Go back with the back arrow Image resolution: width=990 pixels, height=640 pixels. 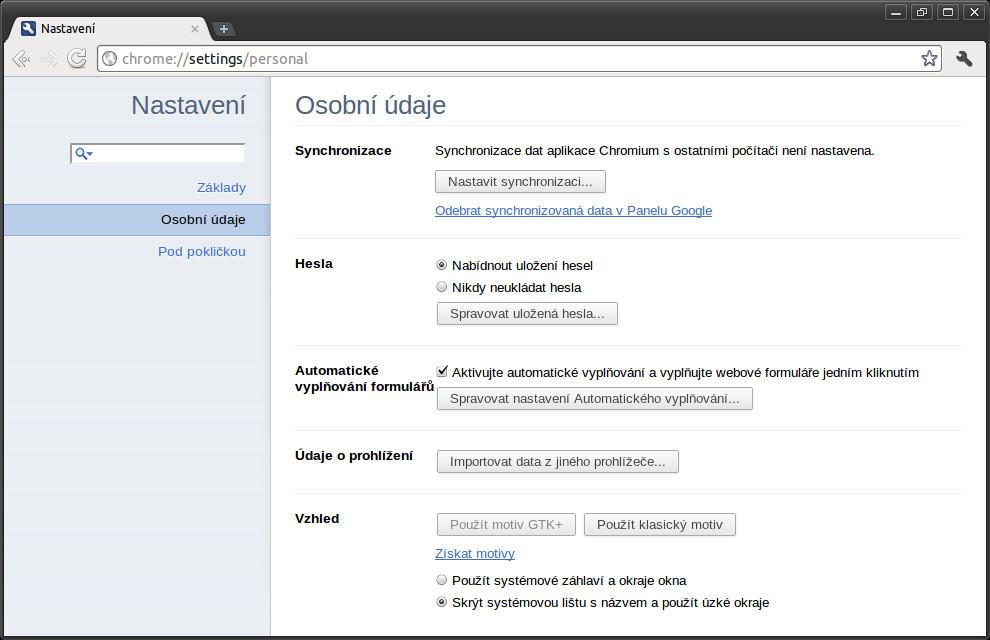click(21, 59)
